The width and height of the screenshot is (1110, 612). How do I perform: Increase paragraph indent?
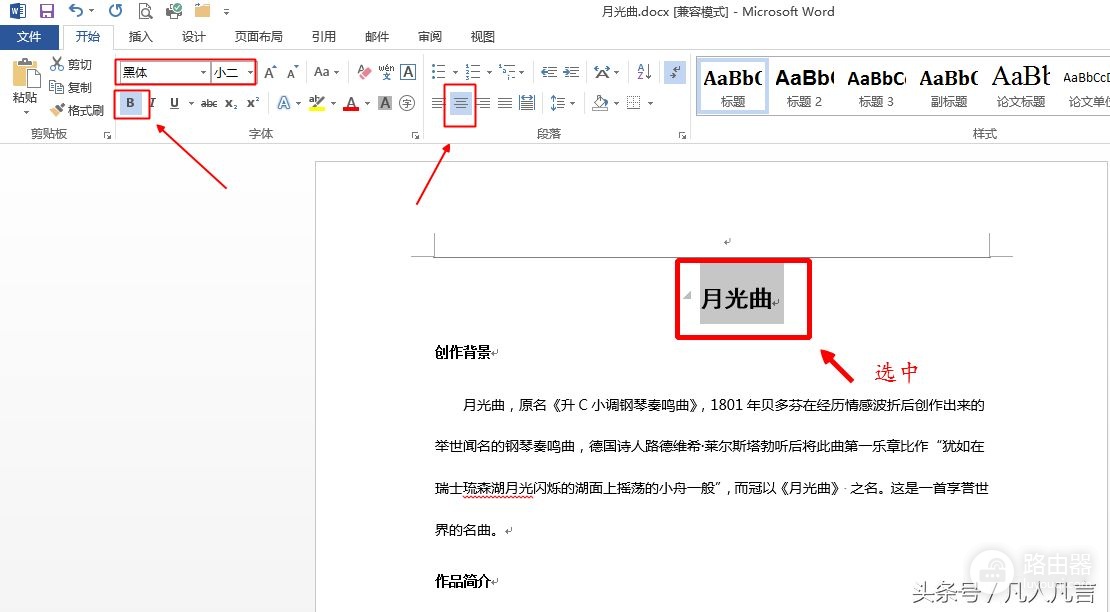[571, 71]
